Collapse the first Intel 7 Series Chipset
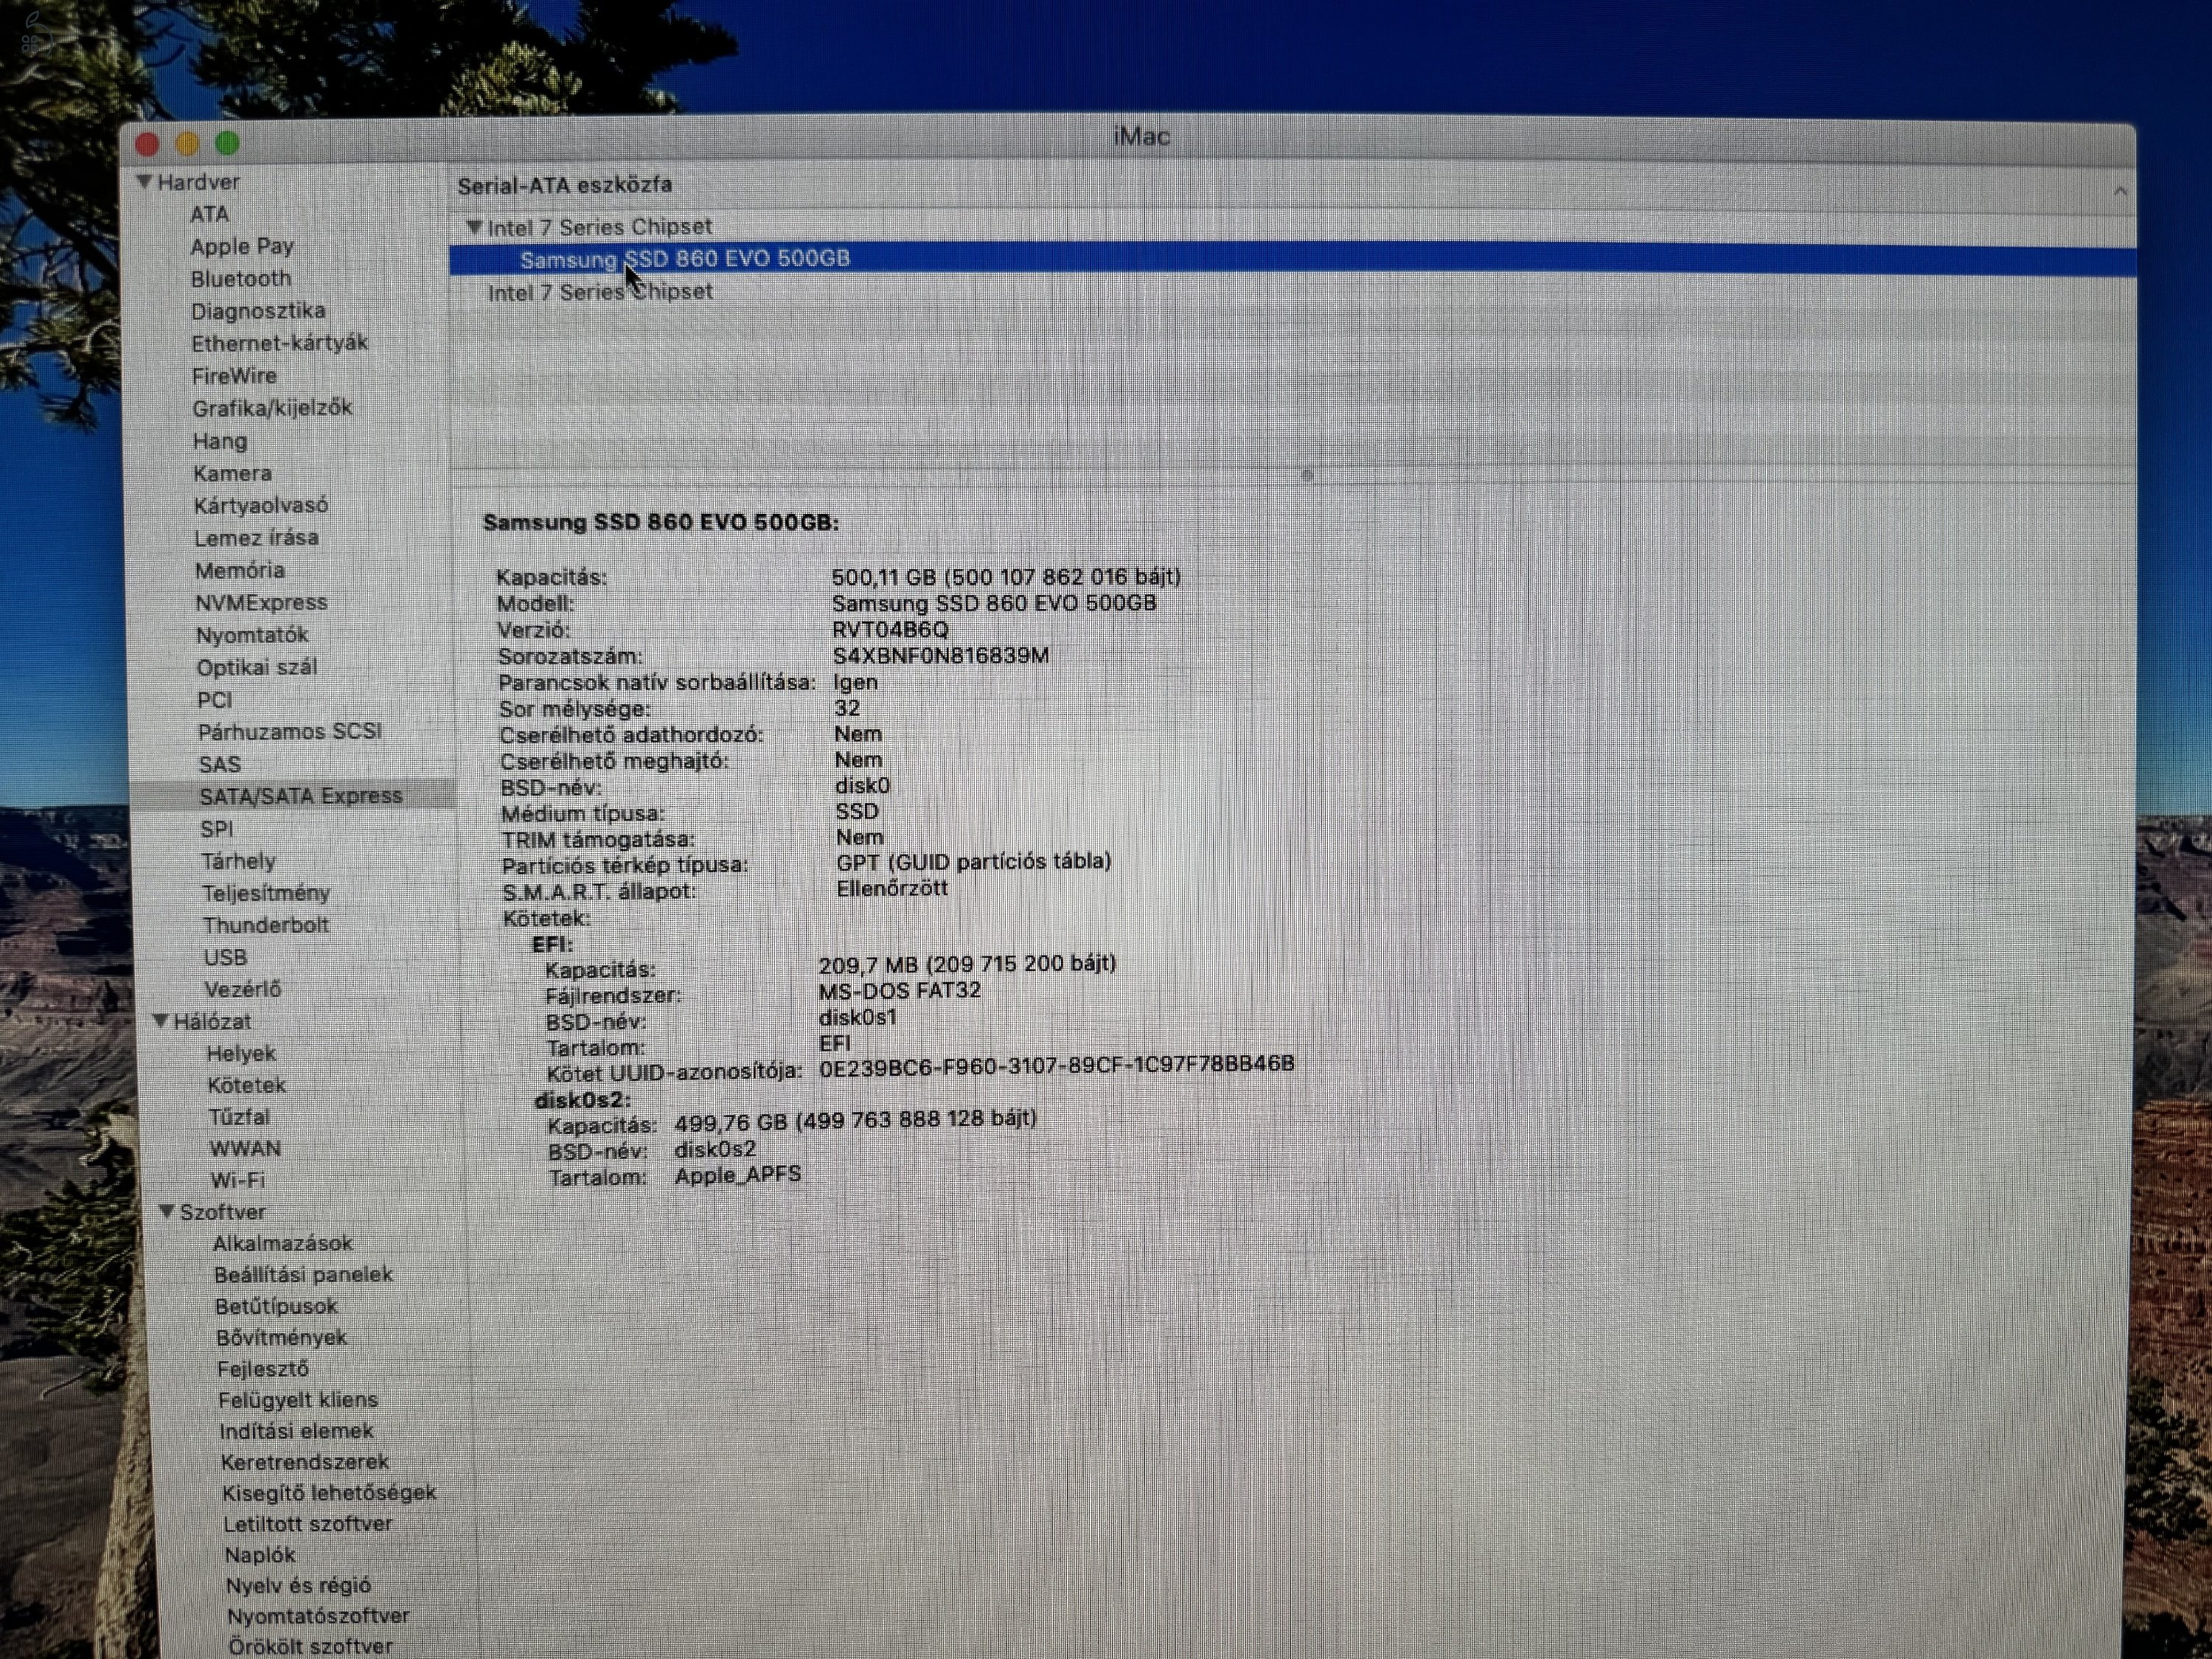Image resolution: width=2212 pixels, height=1659 pixels. point(474,227)
